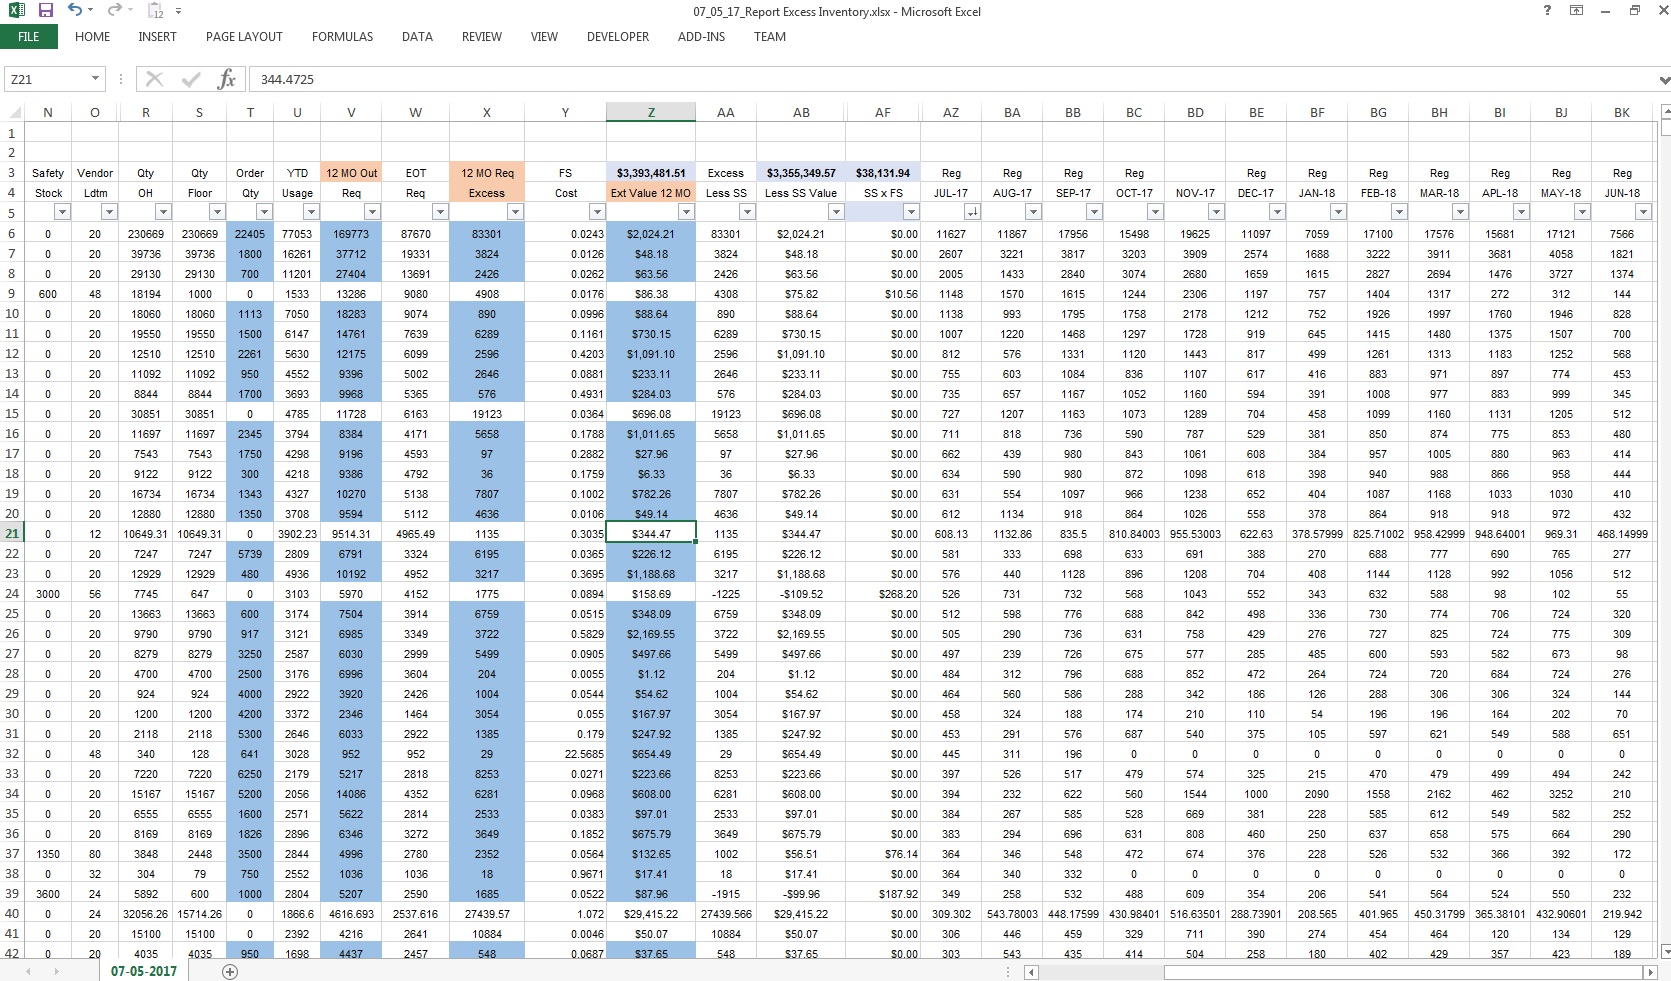
Task: Click the Save icon in Quick Access Toolbar
Action: pyautogui.click(x=45, y=11)
